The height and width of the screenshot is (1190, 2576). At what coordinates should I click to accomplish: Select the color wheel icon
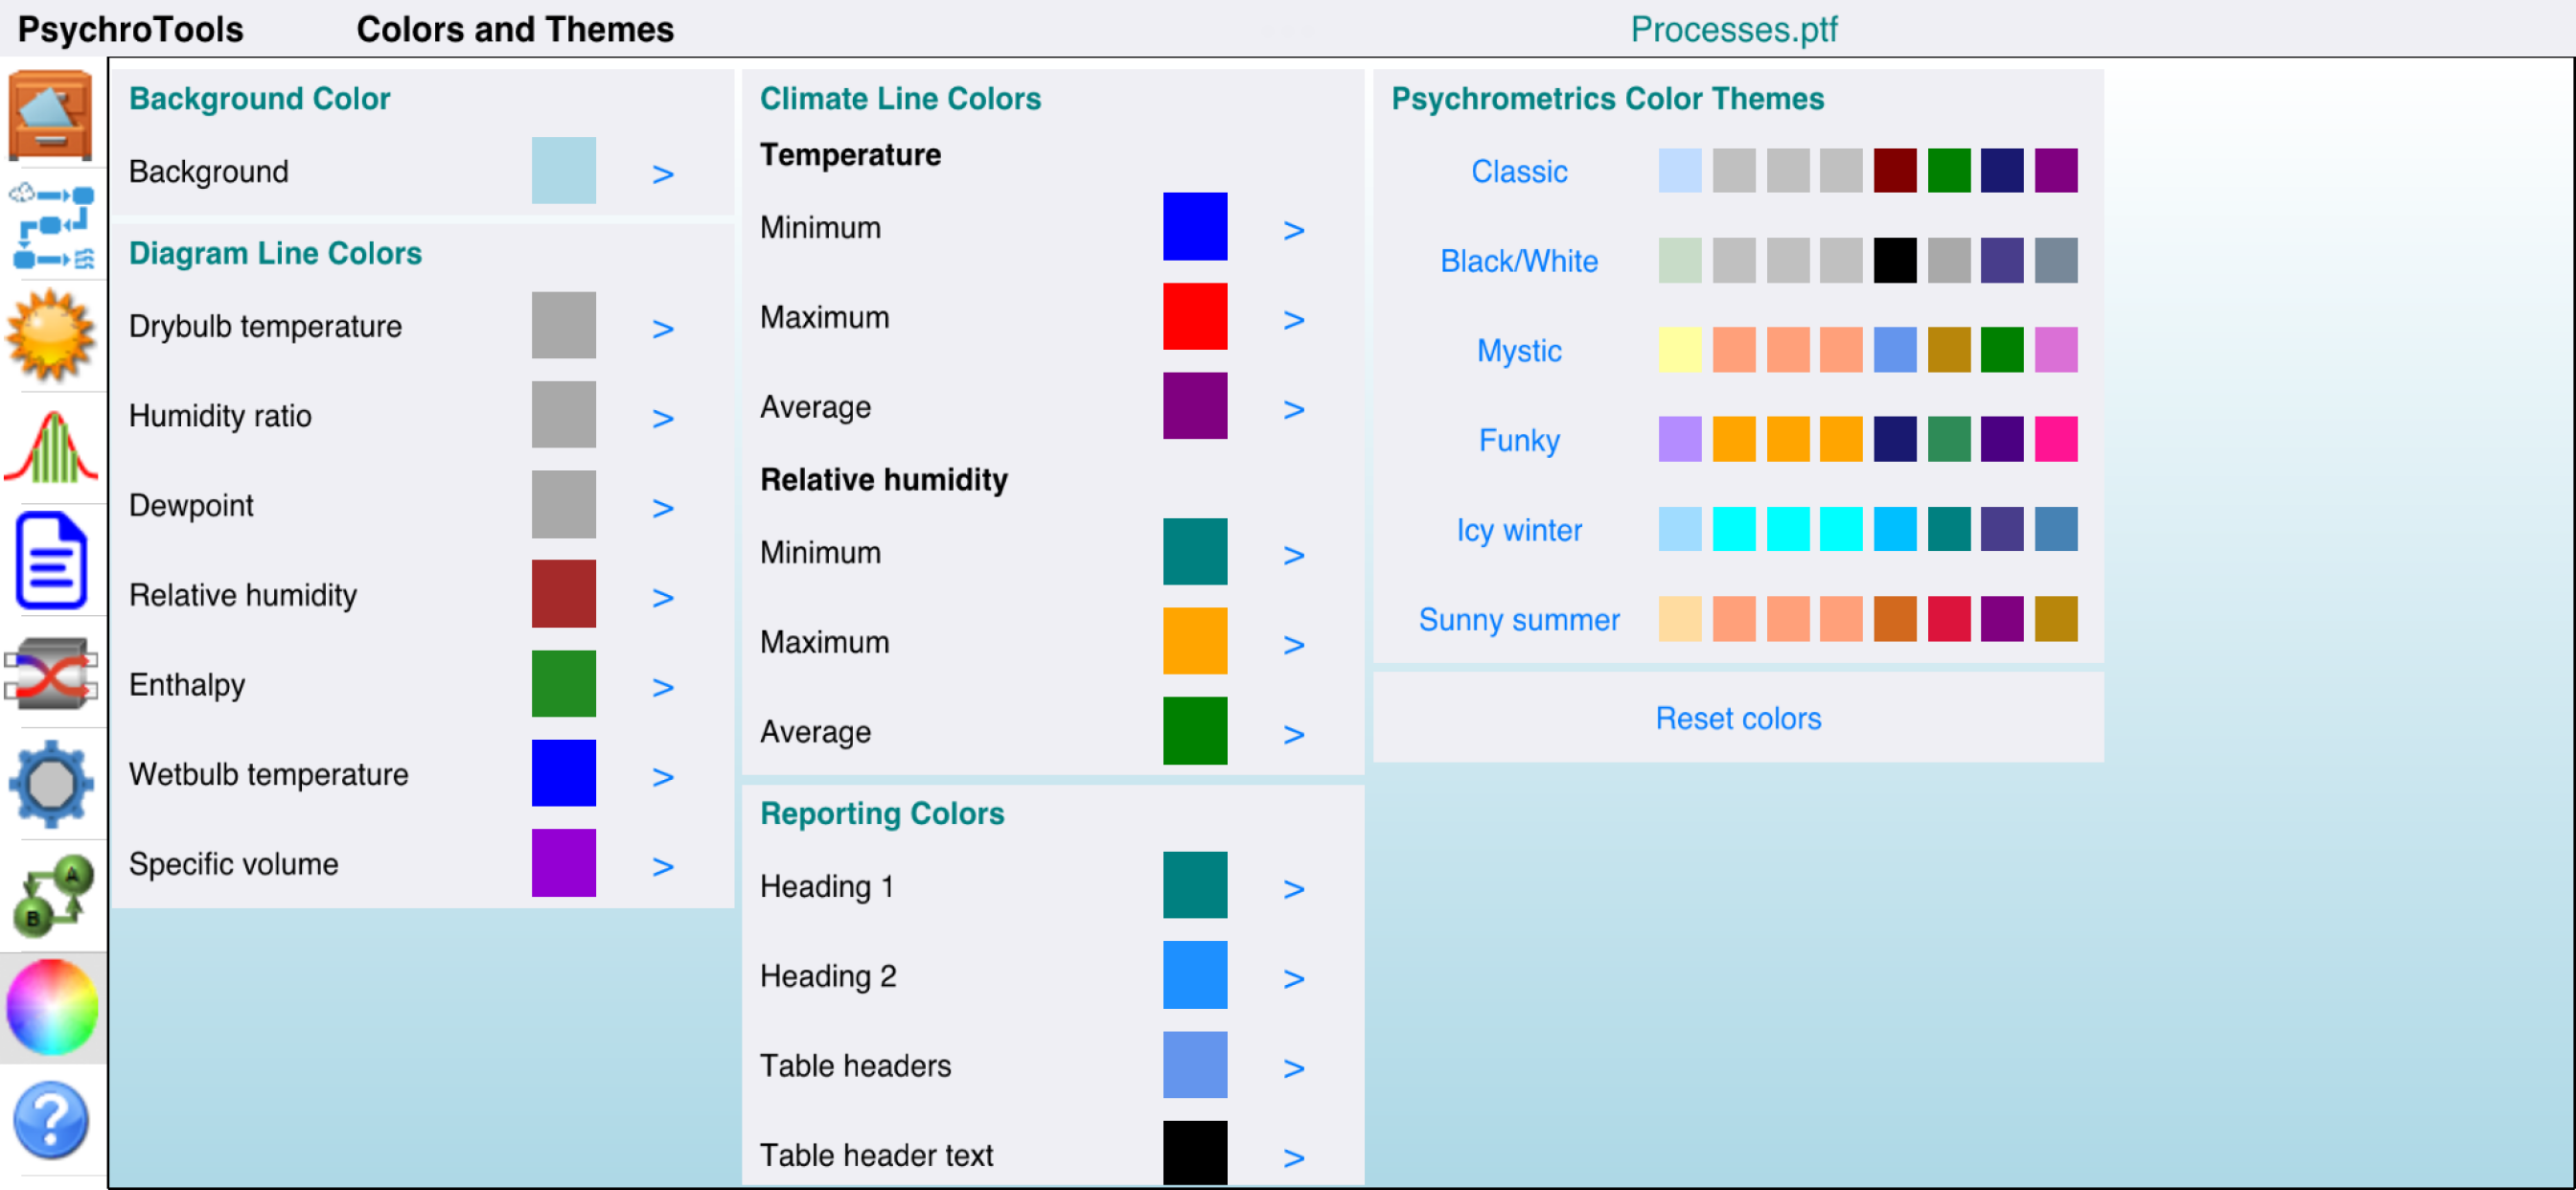[52, 1007]
